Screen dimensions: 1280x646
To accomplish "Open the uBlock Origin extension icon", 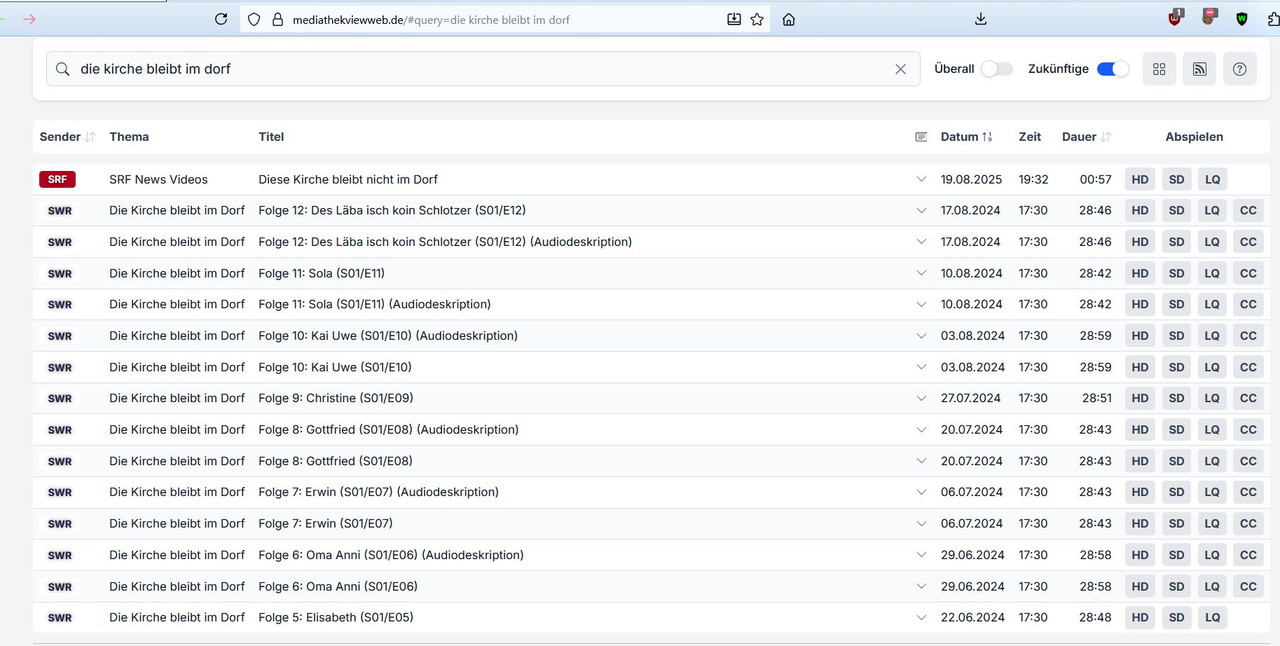I will pyautogui.click(x=1175, y=18).
